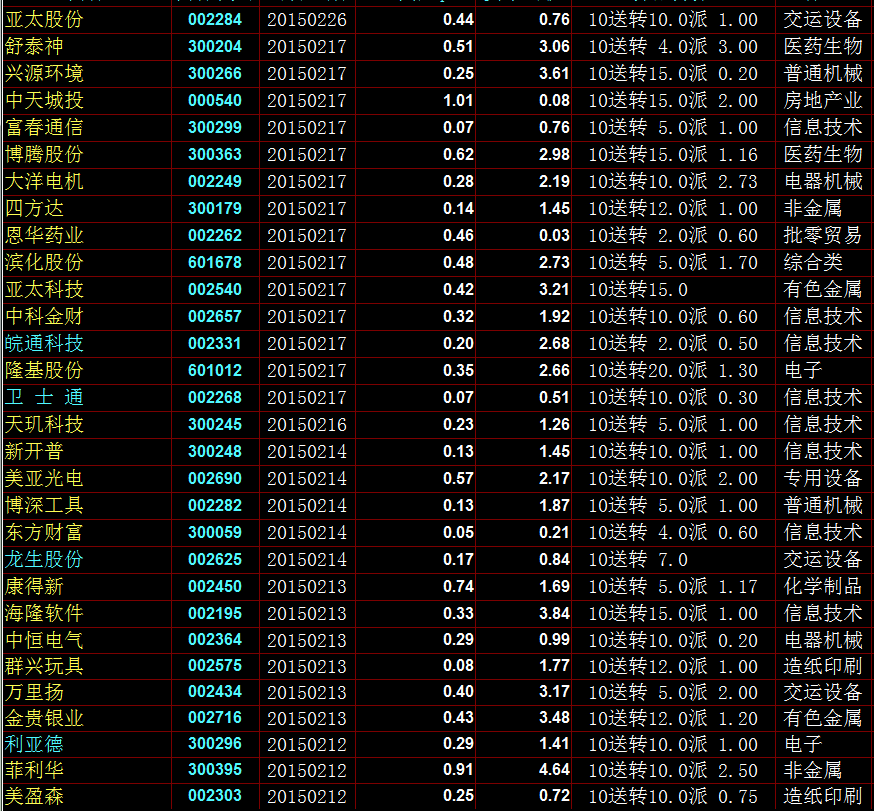This screenshot has width=874, height=811.
Task: Click 恩华药业 stock name
Action: click(x=44, y=236)
